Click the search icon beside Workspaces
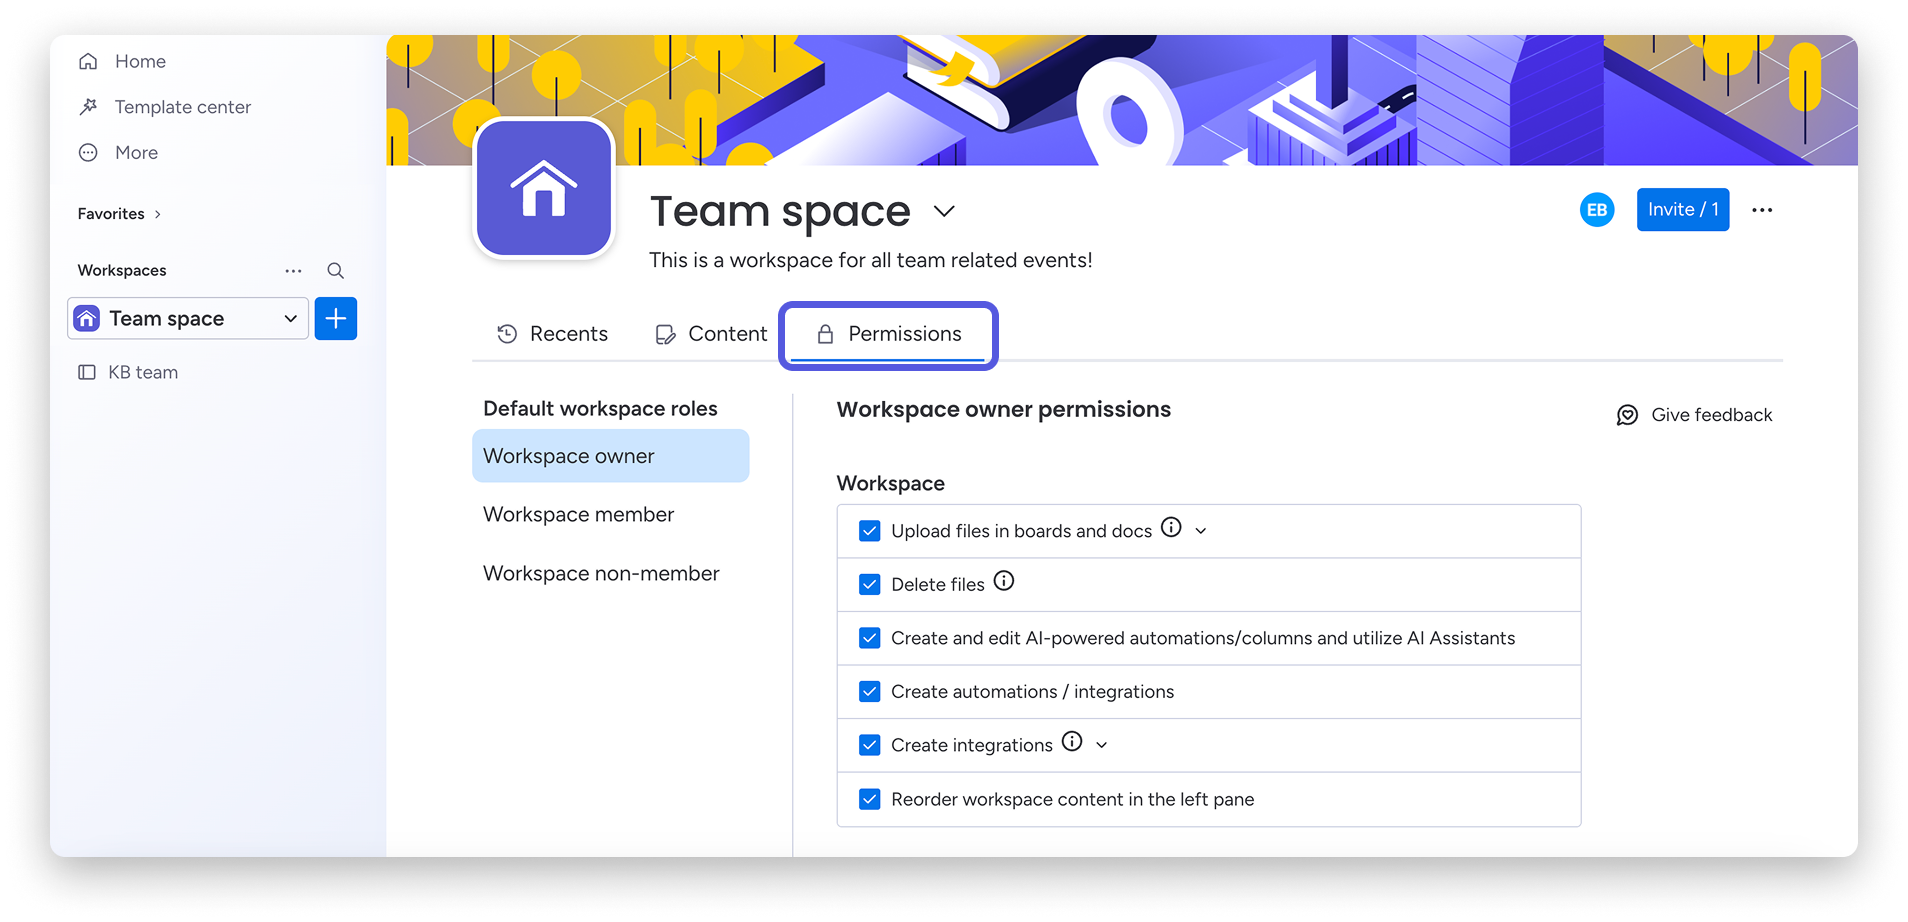 click(x=336, y=271)
